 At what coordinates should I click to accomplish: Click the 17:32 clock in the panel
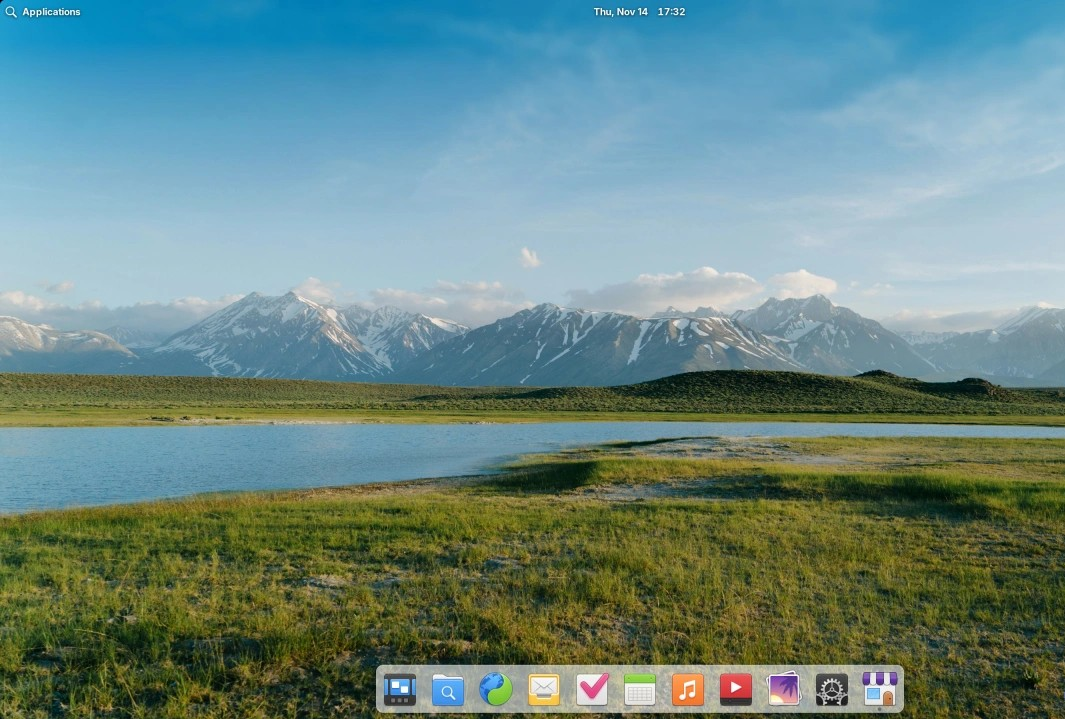(671, 12)
